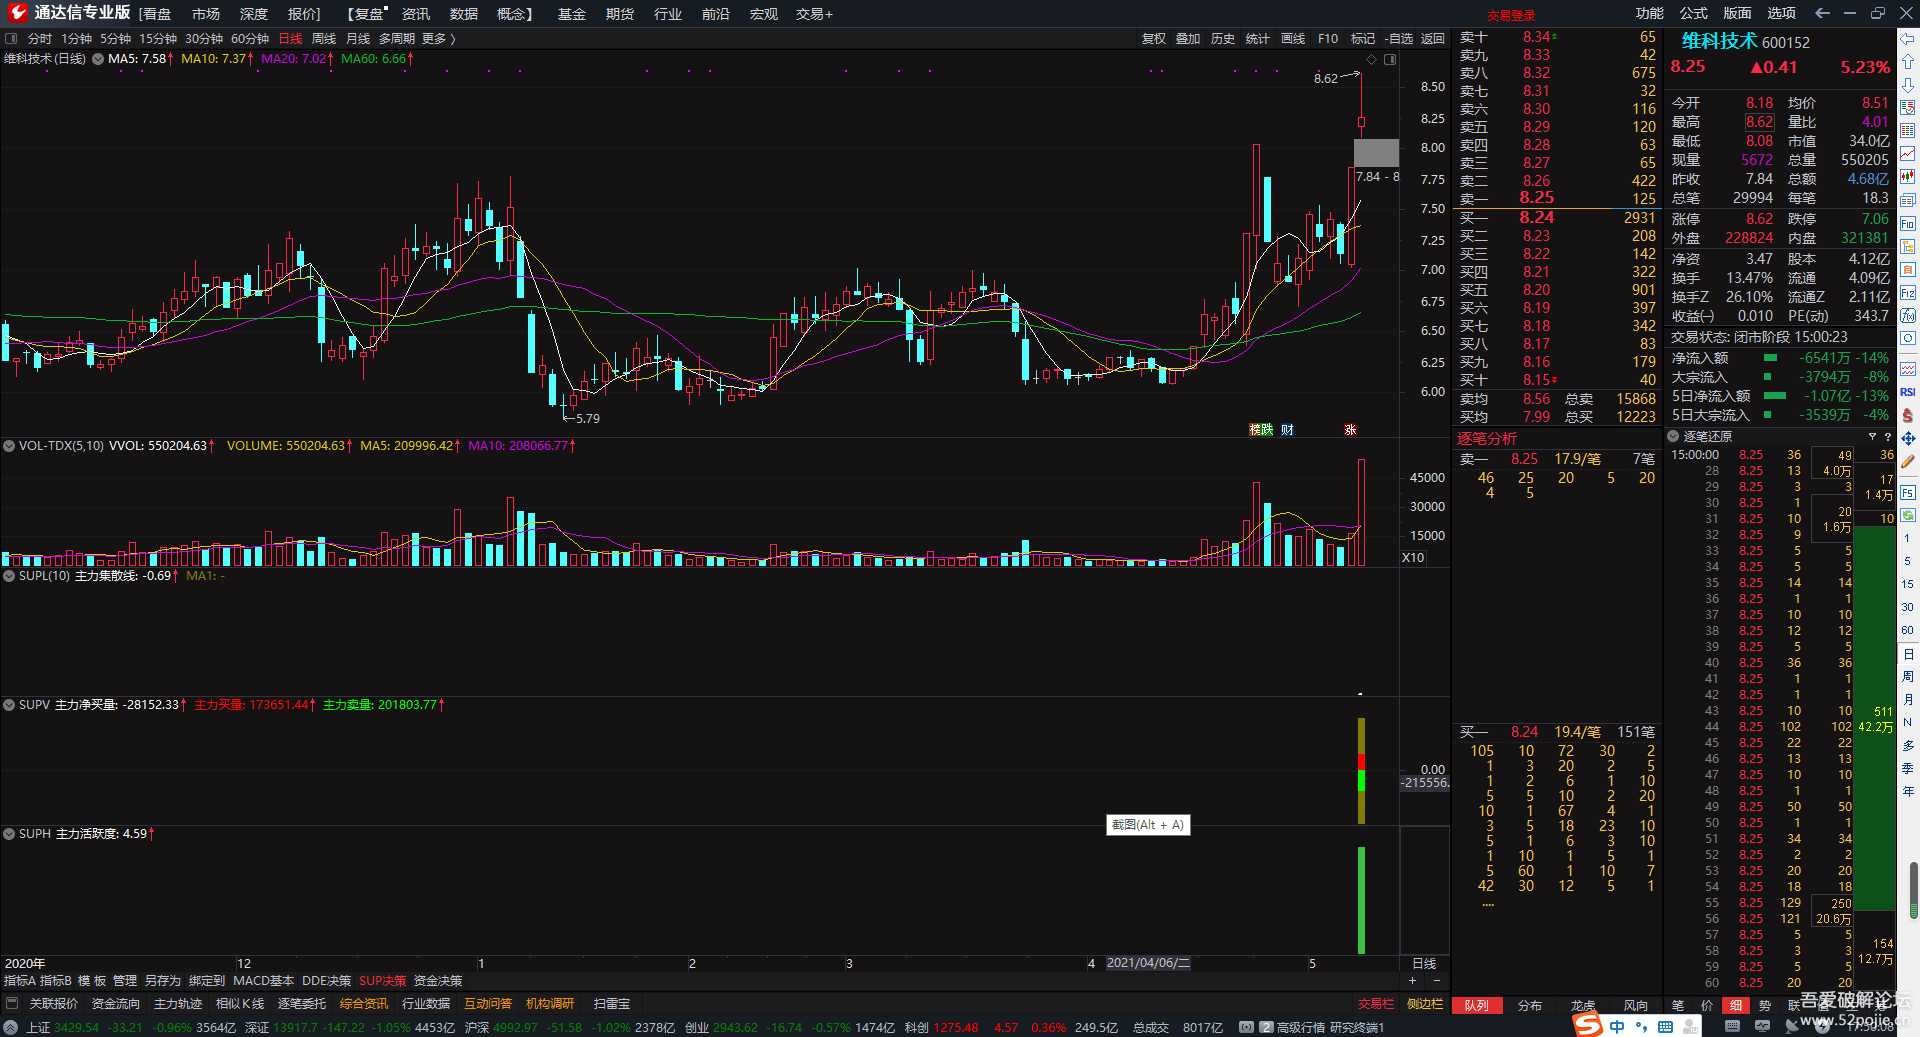Click the 队列 queue button
Viewport: 1920px width, 1037px height.
[x=1477, y=1006]
